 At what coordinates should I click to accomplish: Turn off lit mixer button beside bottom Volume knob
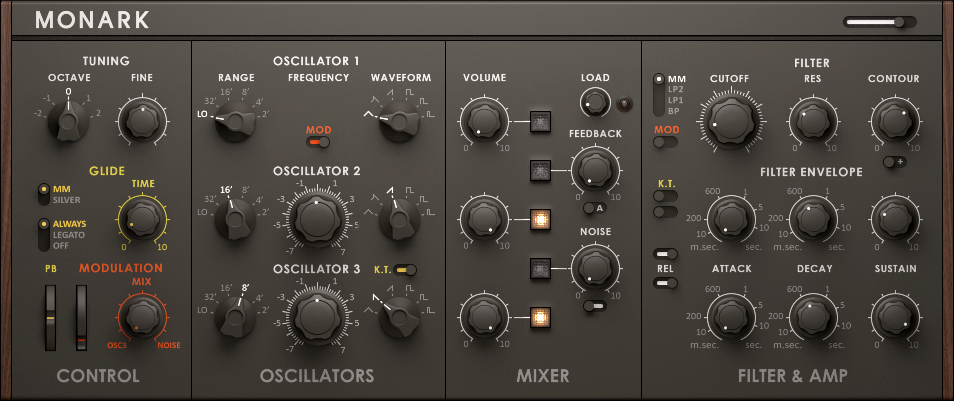[540, 317]
